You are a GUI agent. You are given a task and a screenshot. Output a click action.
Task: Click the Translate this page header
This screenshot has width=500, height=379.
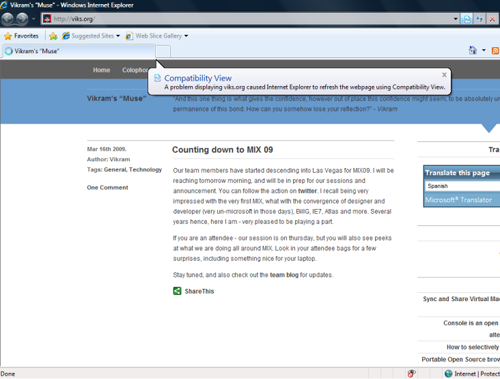pyautogui.click(x=457, y=173)
